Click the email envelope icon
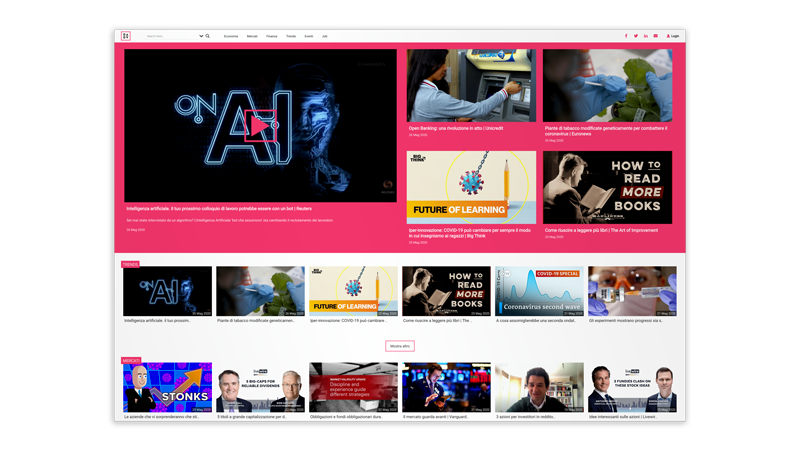 click(656, 36)
